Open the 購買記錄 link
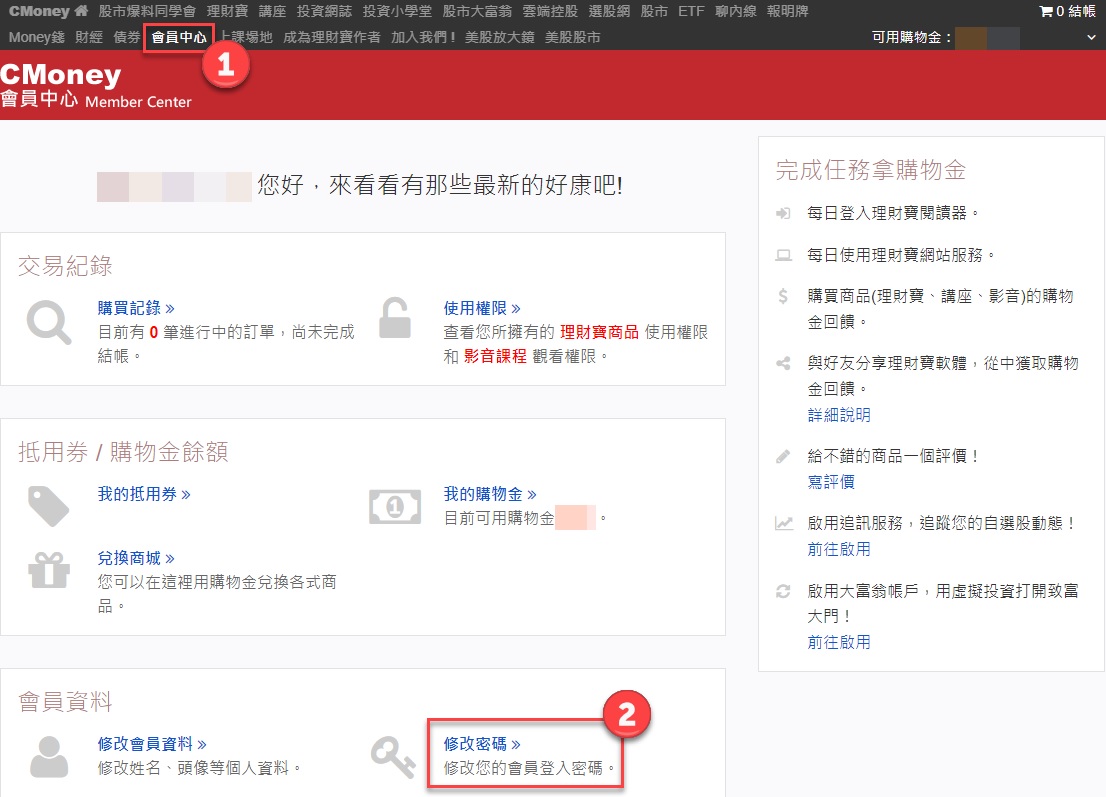 click(x=136, y=308)
